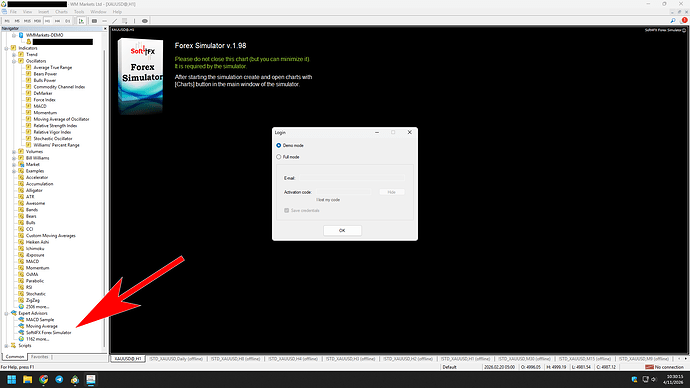Click the OK button in the Login dialog
690x388 pixels.
click(x=342, y=231)
